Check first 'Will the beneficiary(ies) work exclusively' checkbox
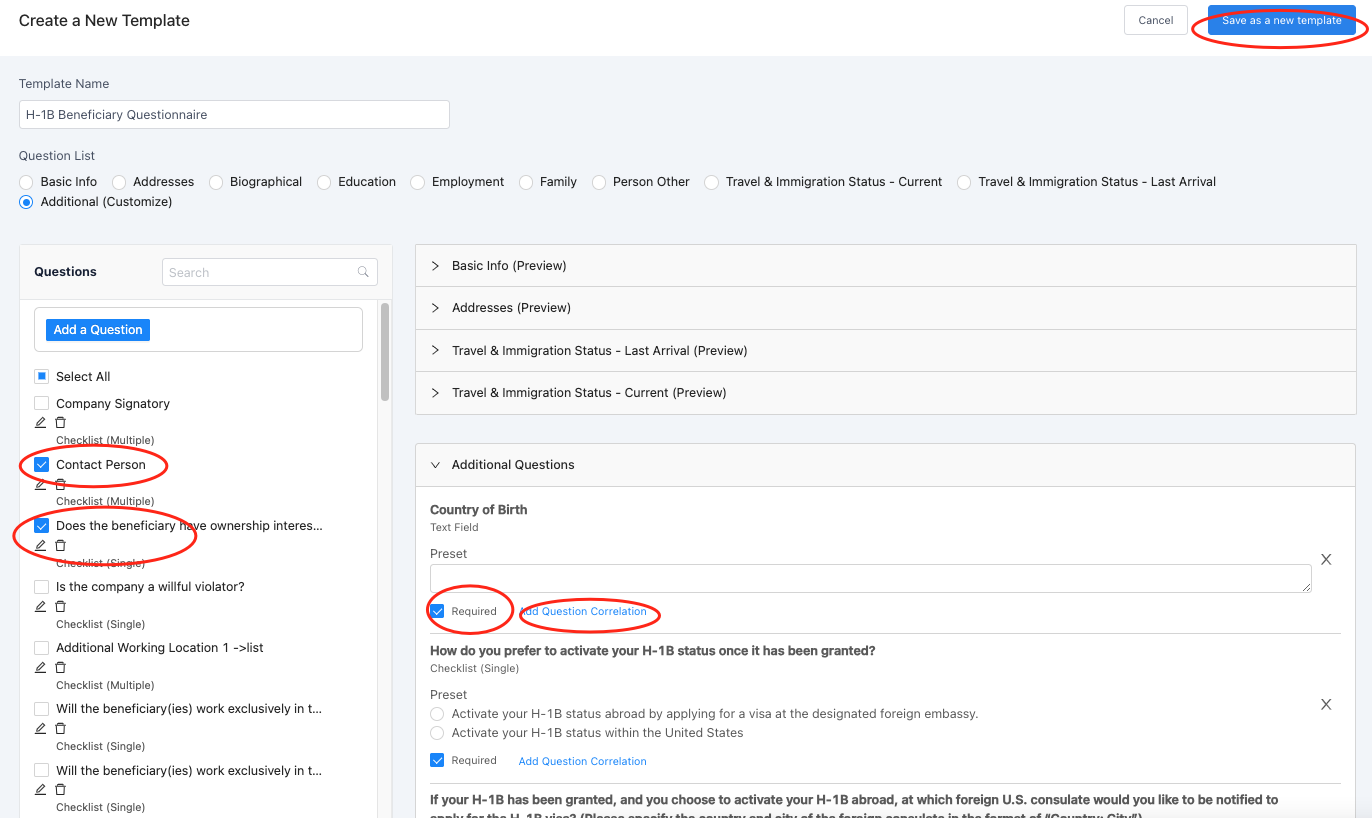The image size is (1372, 818). pos(42,709)
